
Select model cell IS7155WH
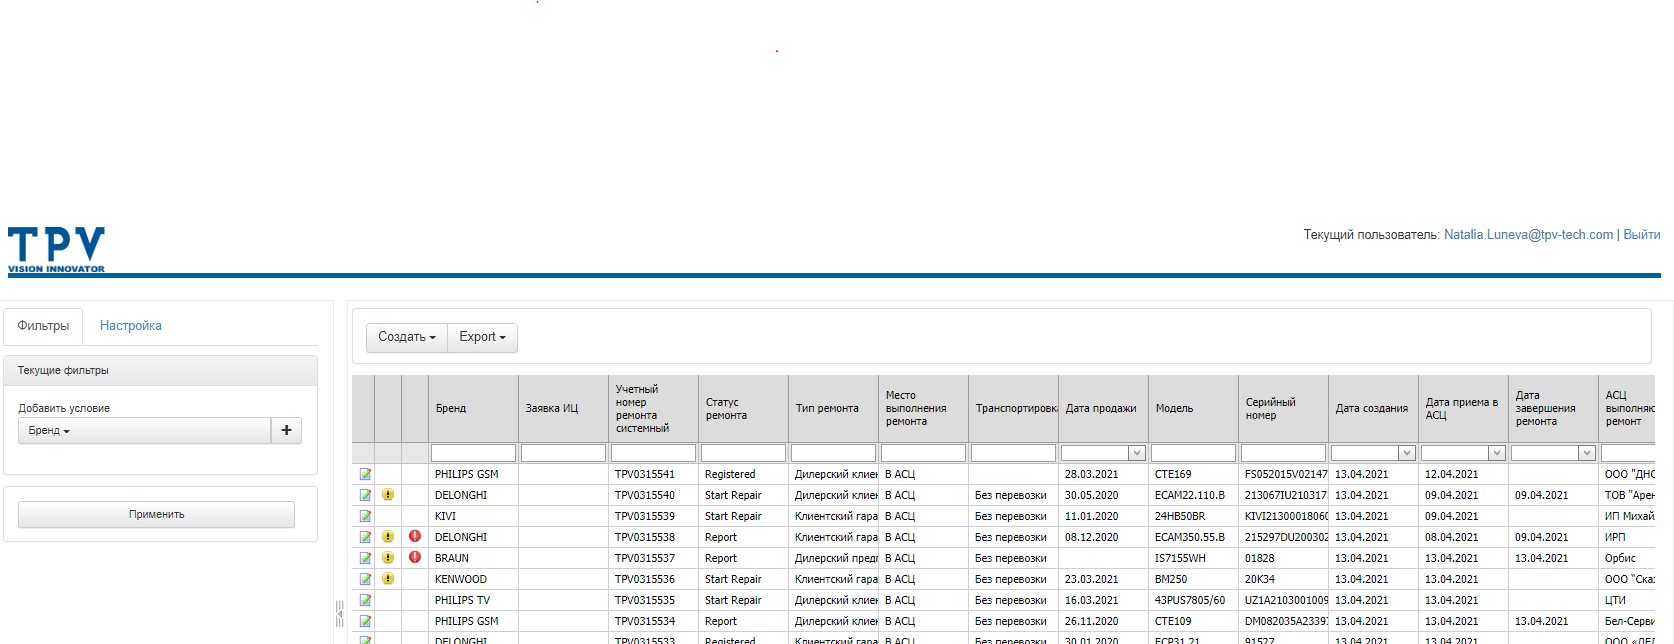coord(1193,558)
